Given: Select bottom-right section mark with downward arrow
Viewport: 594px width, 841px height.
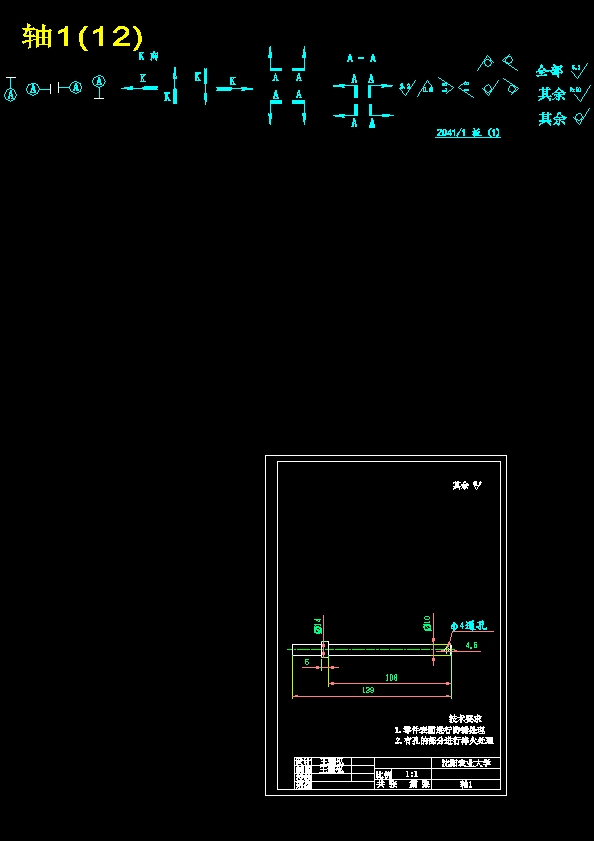Looking at the screenshot, I should (299, 107).
